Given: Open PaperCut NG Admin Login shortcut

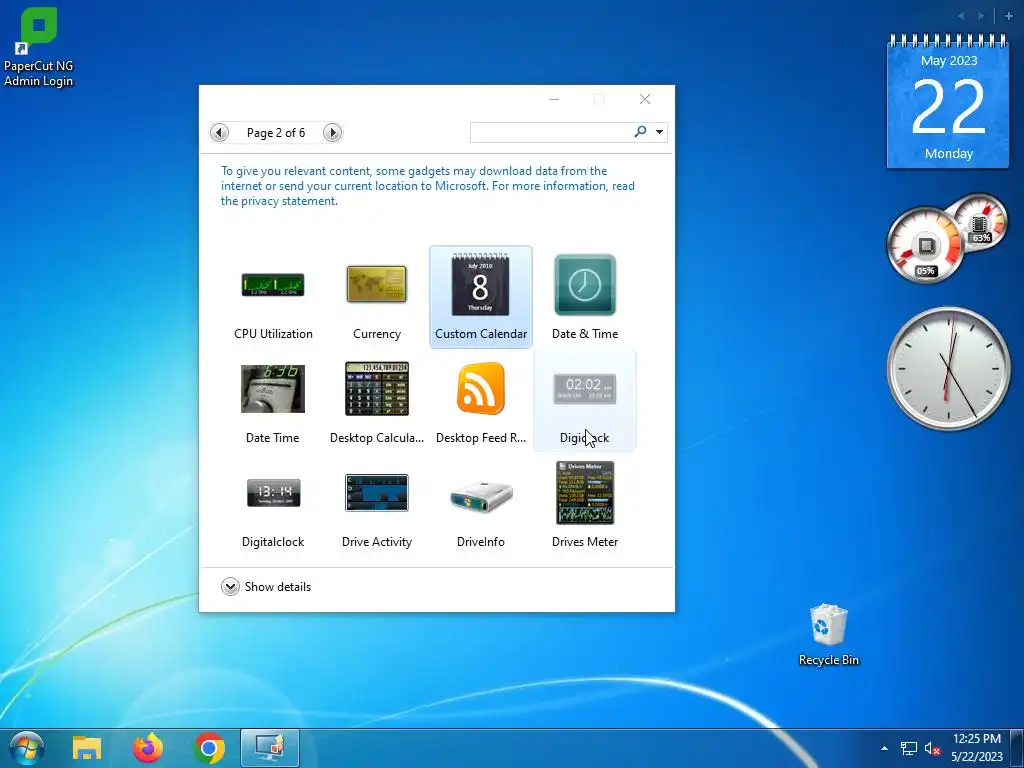Looking at the screenshot, I should click(x=39, y=47).
